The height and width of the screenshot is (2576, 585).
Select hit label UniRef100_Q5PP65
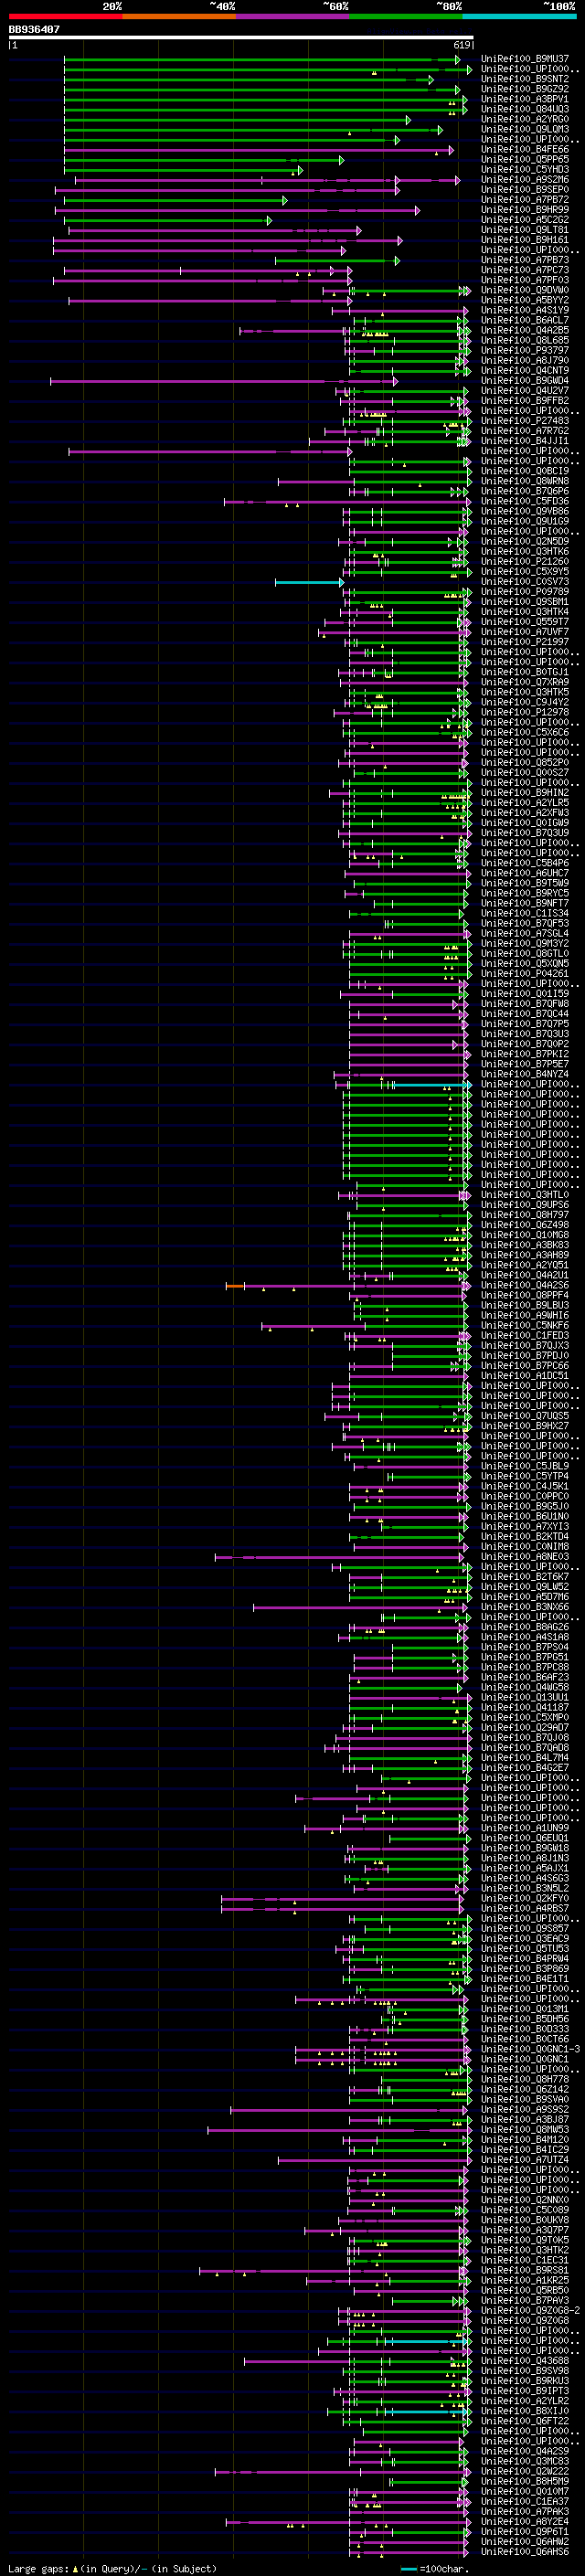point(525,160)
